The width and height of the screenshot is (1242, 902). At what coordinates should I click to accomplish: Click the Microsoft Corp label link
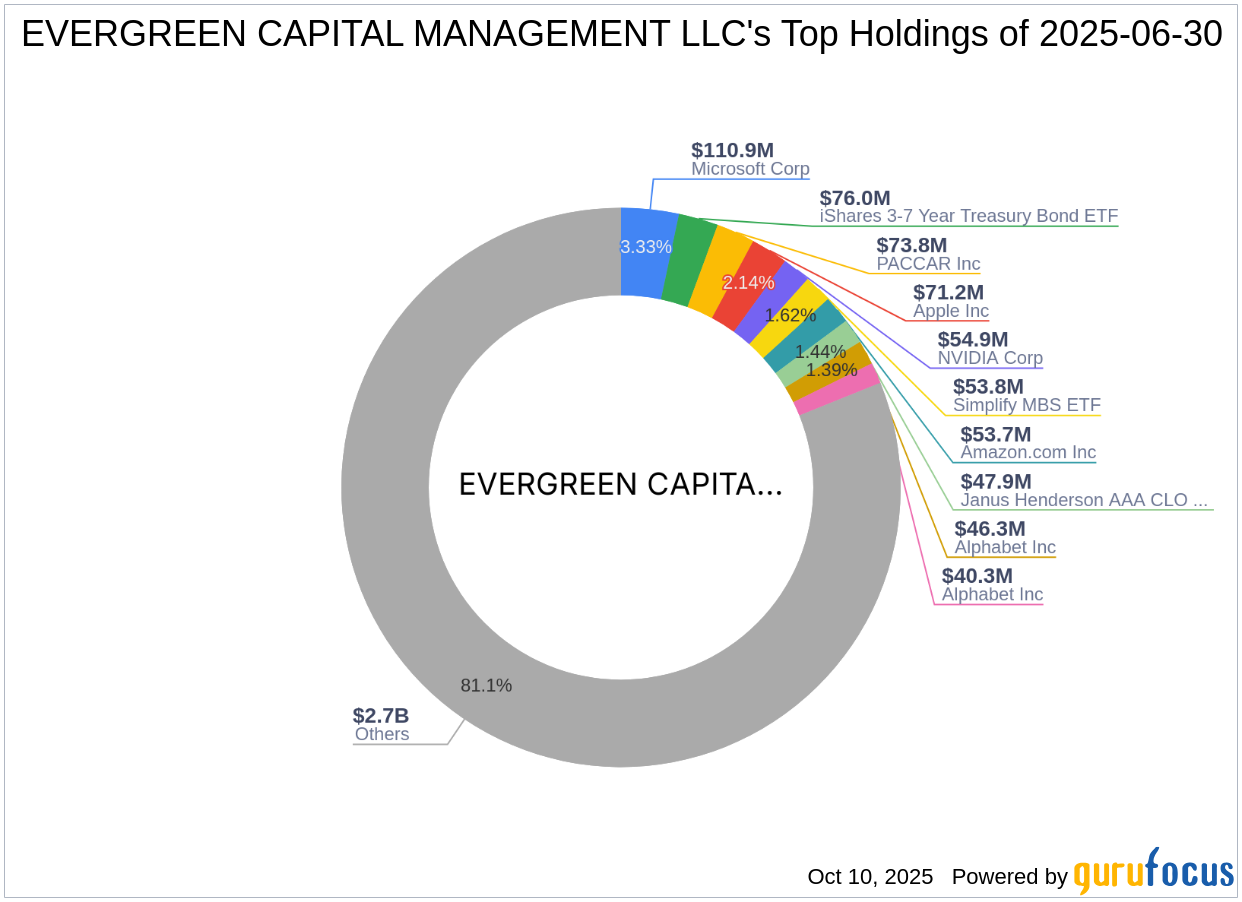point(749,169)
